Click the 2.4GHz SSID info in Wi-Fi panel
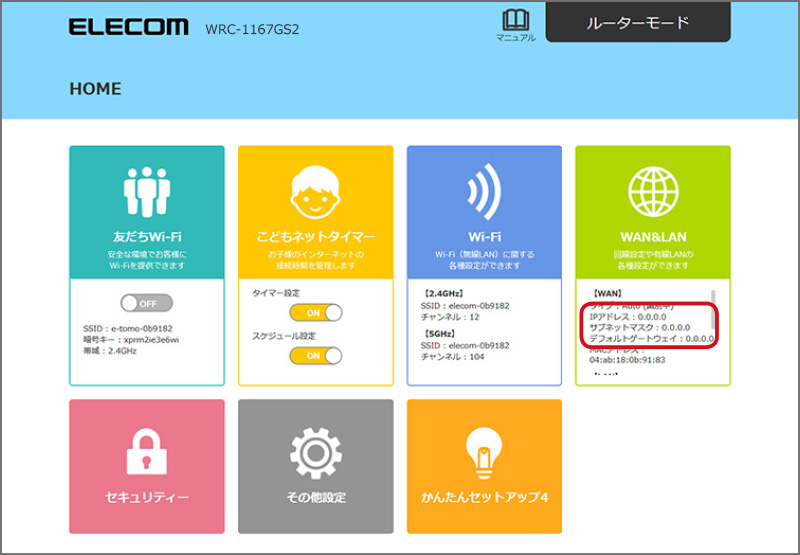 click(468, 304)
